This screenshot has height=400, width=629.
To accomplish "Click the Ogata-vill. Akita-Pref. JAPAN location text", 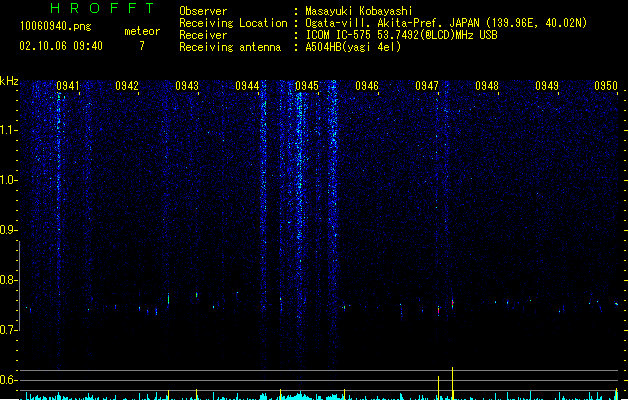I will point(446,23).
